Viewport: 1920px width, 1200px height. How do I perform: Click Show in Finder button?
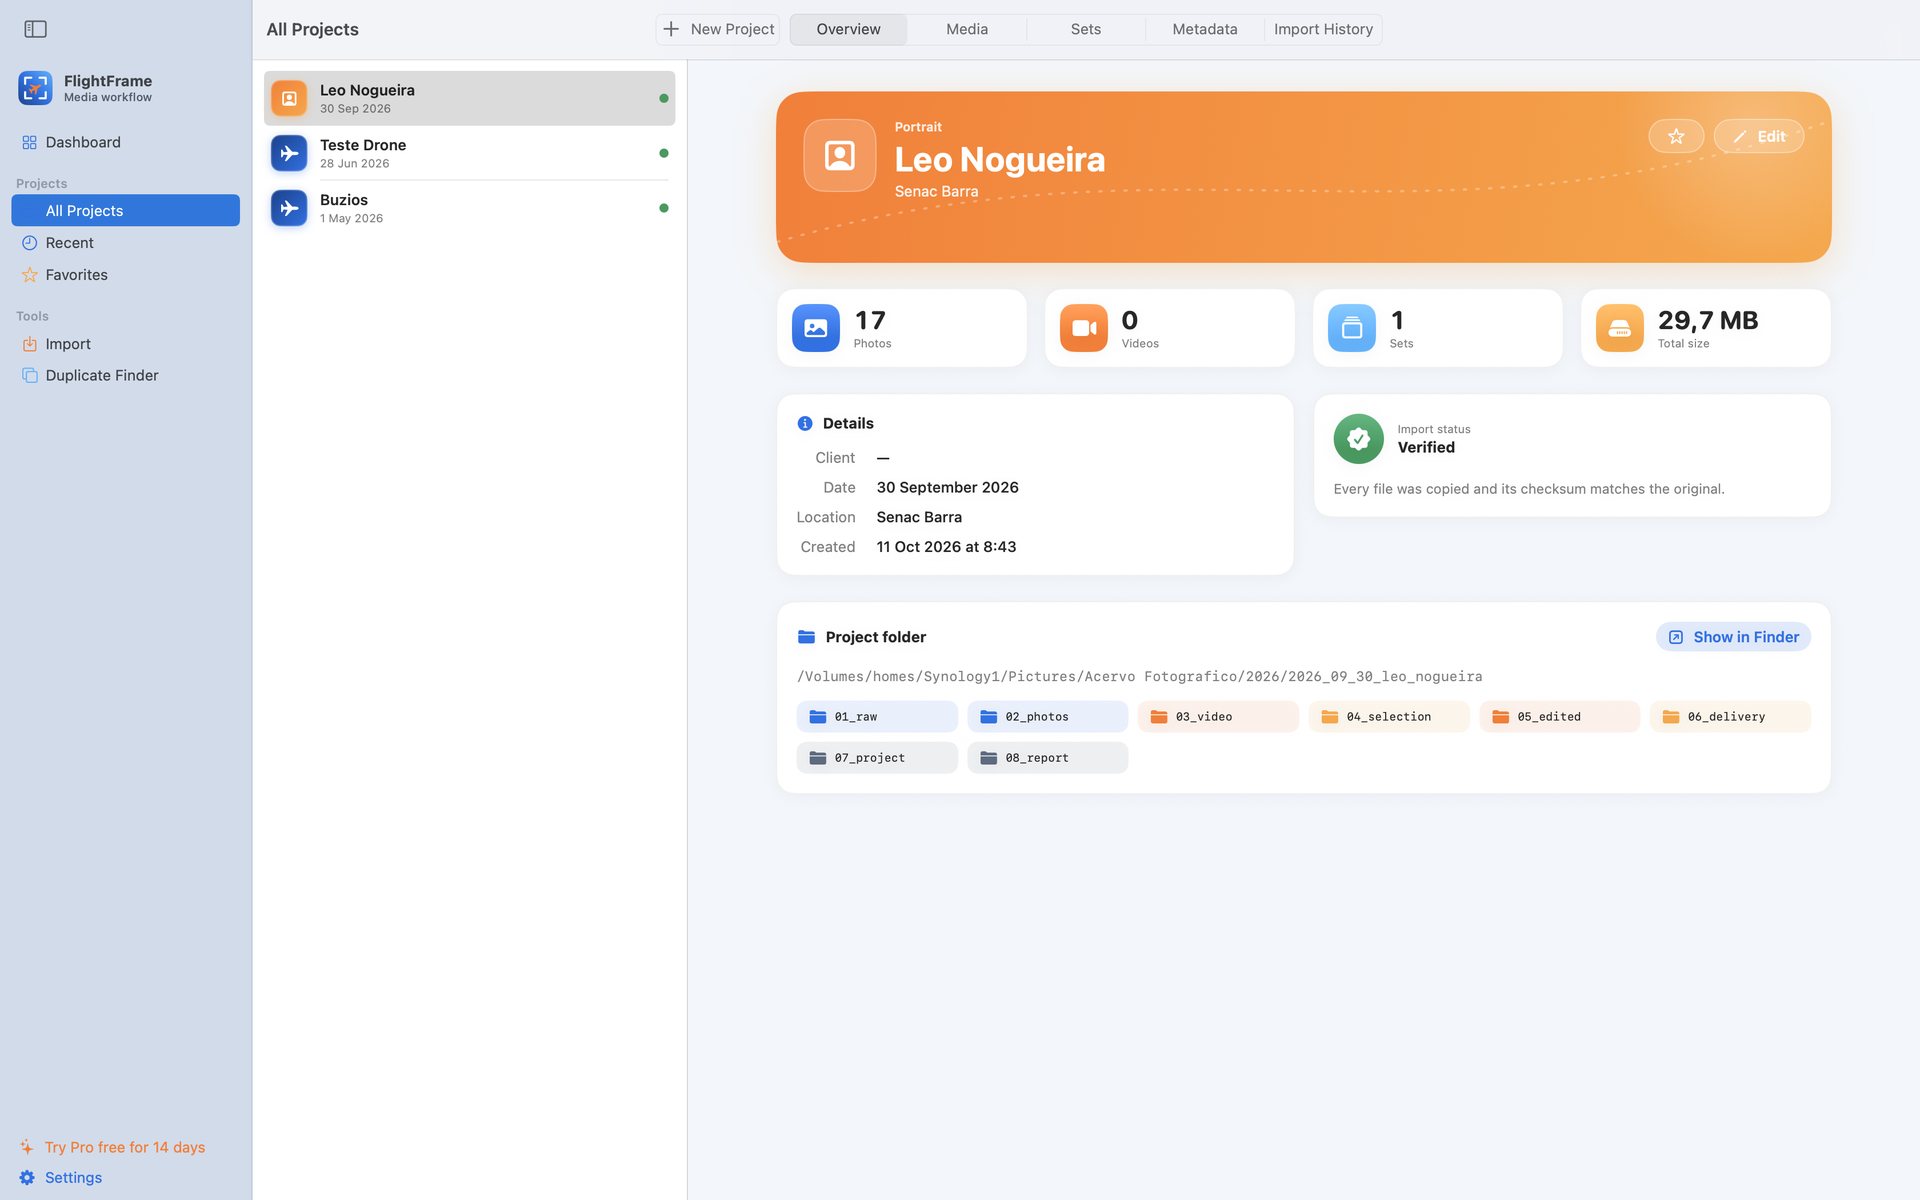1733,637
